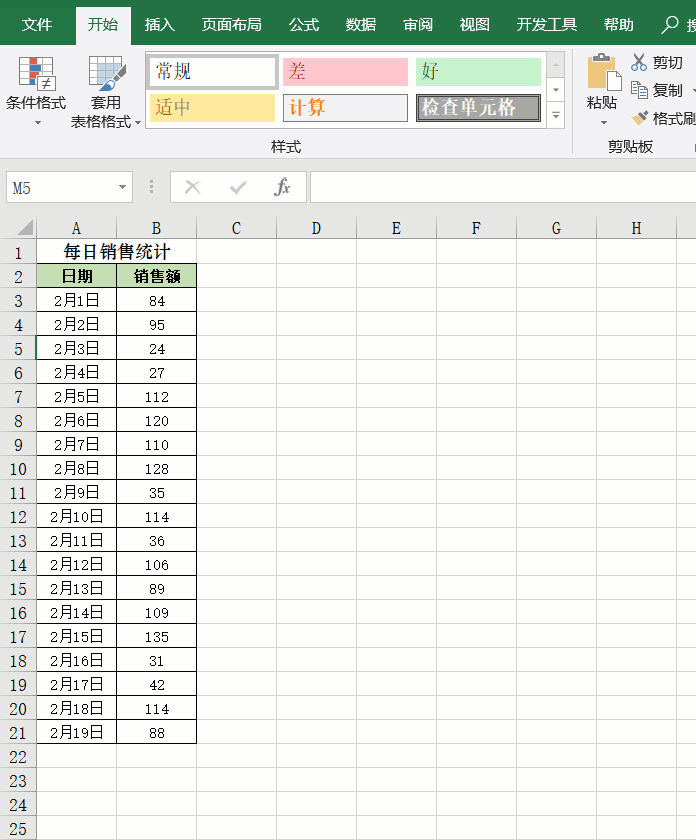Switch to the 开发工具 tab

point(547,25)
